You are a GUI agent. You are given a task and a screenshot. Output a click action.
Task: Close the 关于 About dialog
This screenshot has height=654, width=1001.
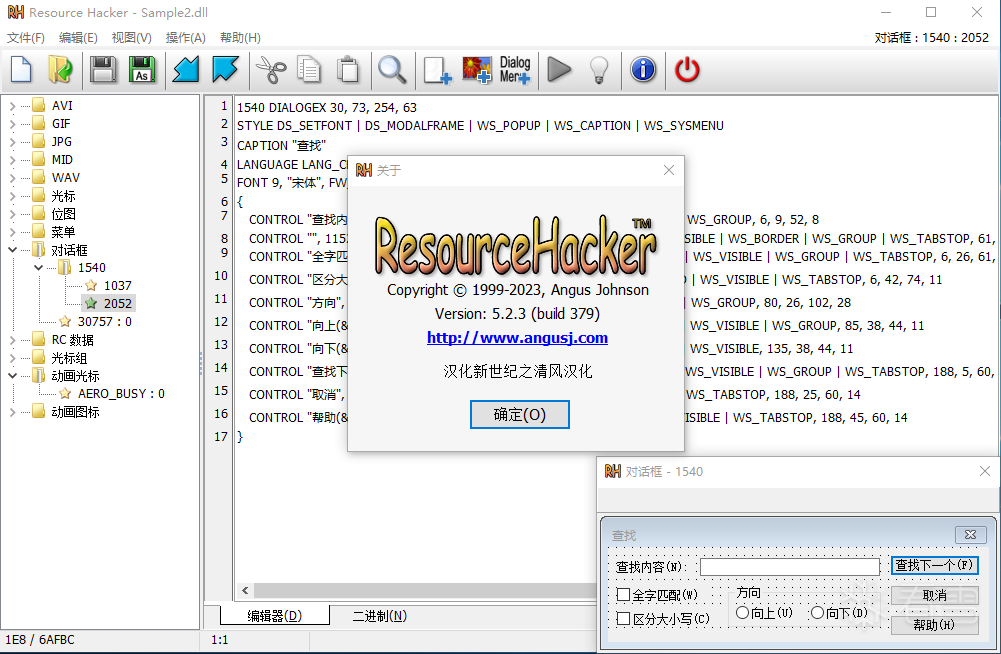pos(668,170)
